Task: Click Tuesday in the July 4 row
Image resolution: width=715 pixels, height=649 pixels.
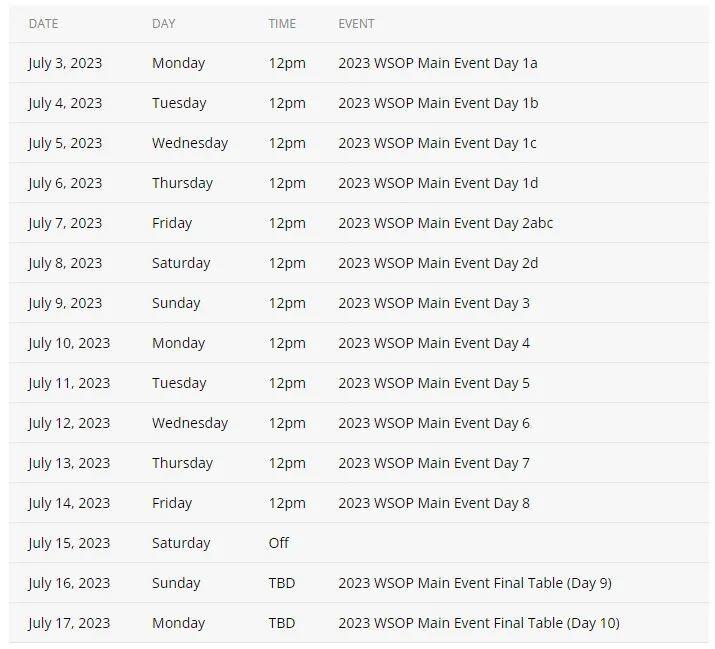Action: [179, 103]
